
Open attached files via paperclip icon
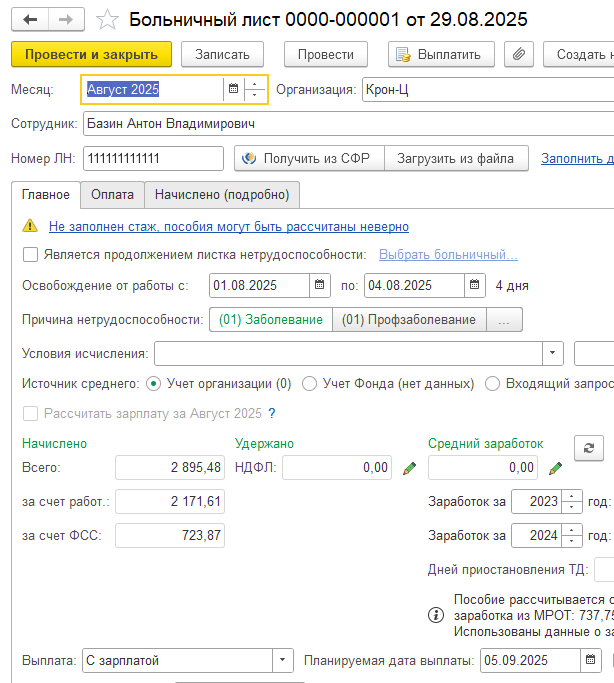click(x=518, y=54)
